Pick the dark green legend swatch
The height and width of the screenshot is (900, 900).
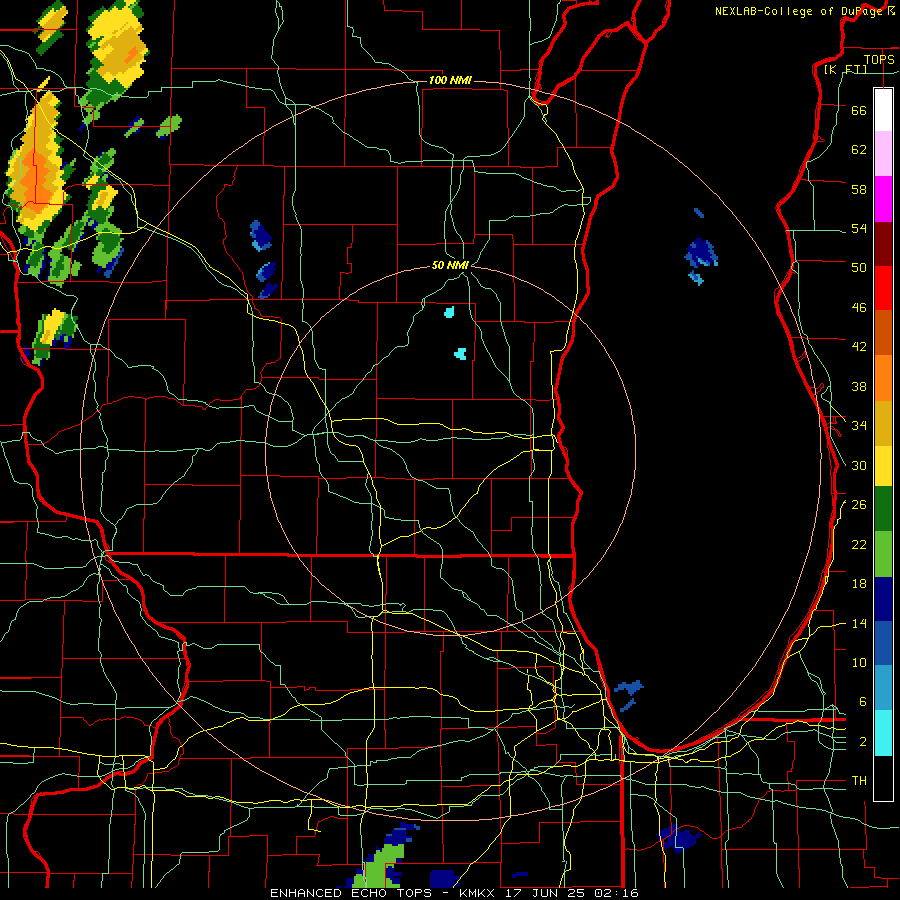coord(883,509)
